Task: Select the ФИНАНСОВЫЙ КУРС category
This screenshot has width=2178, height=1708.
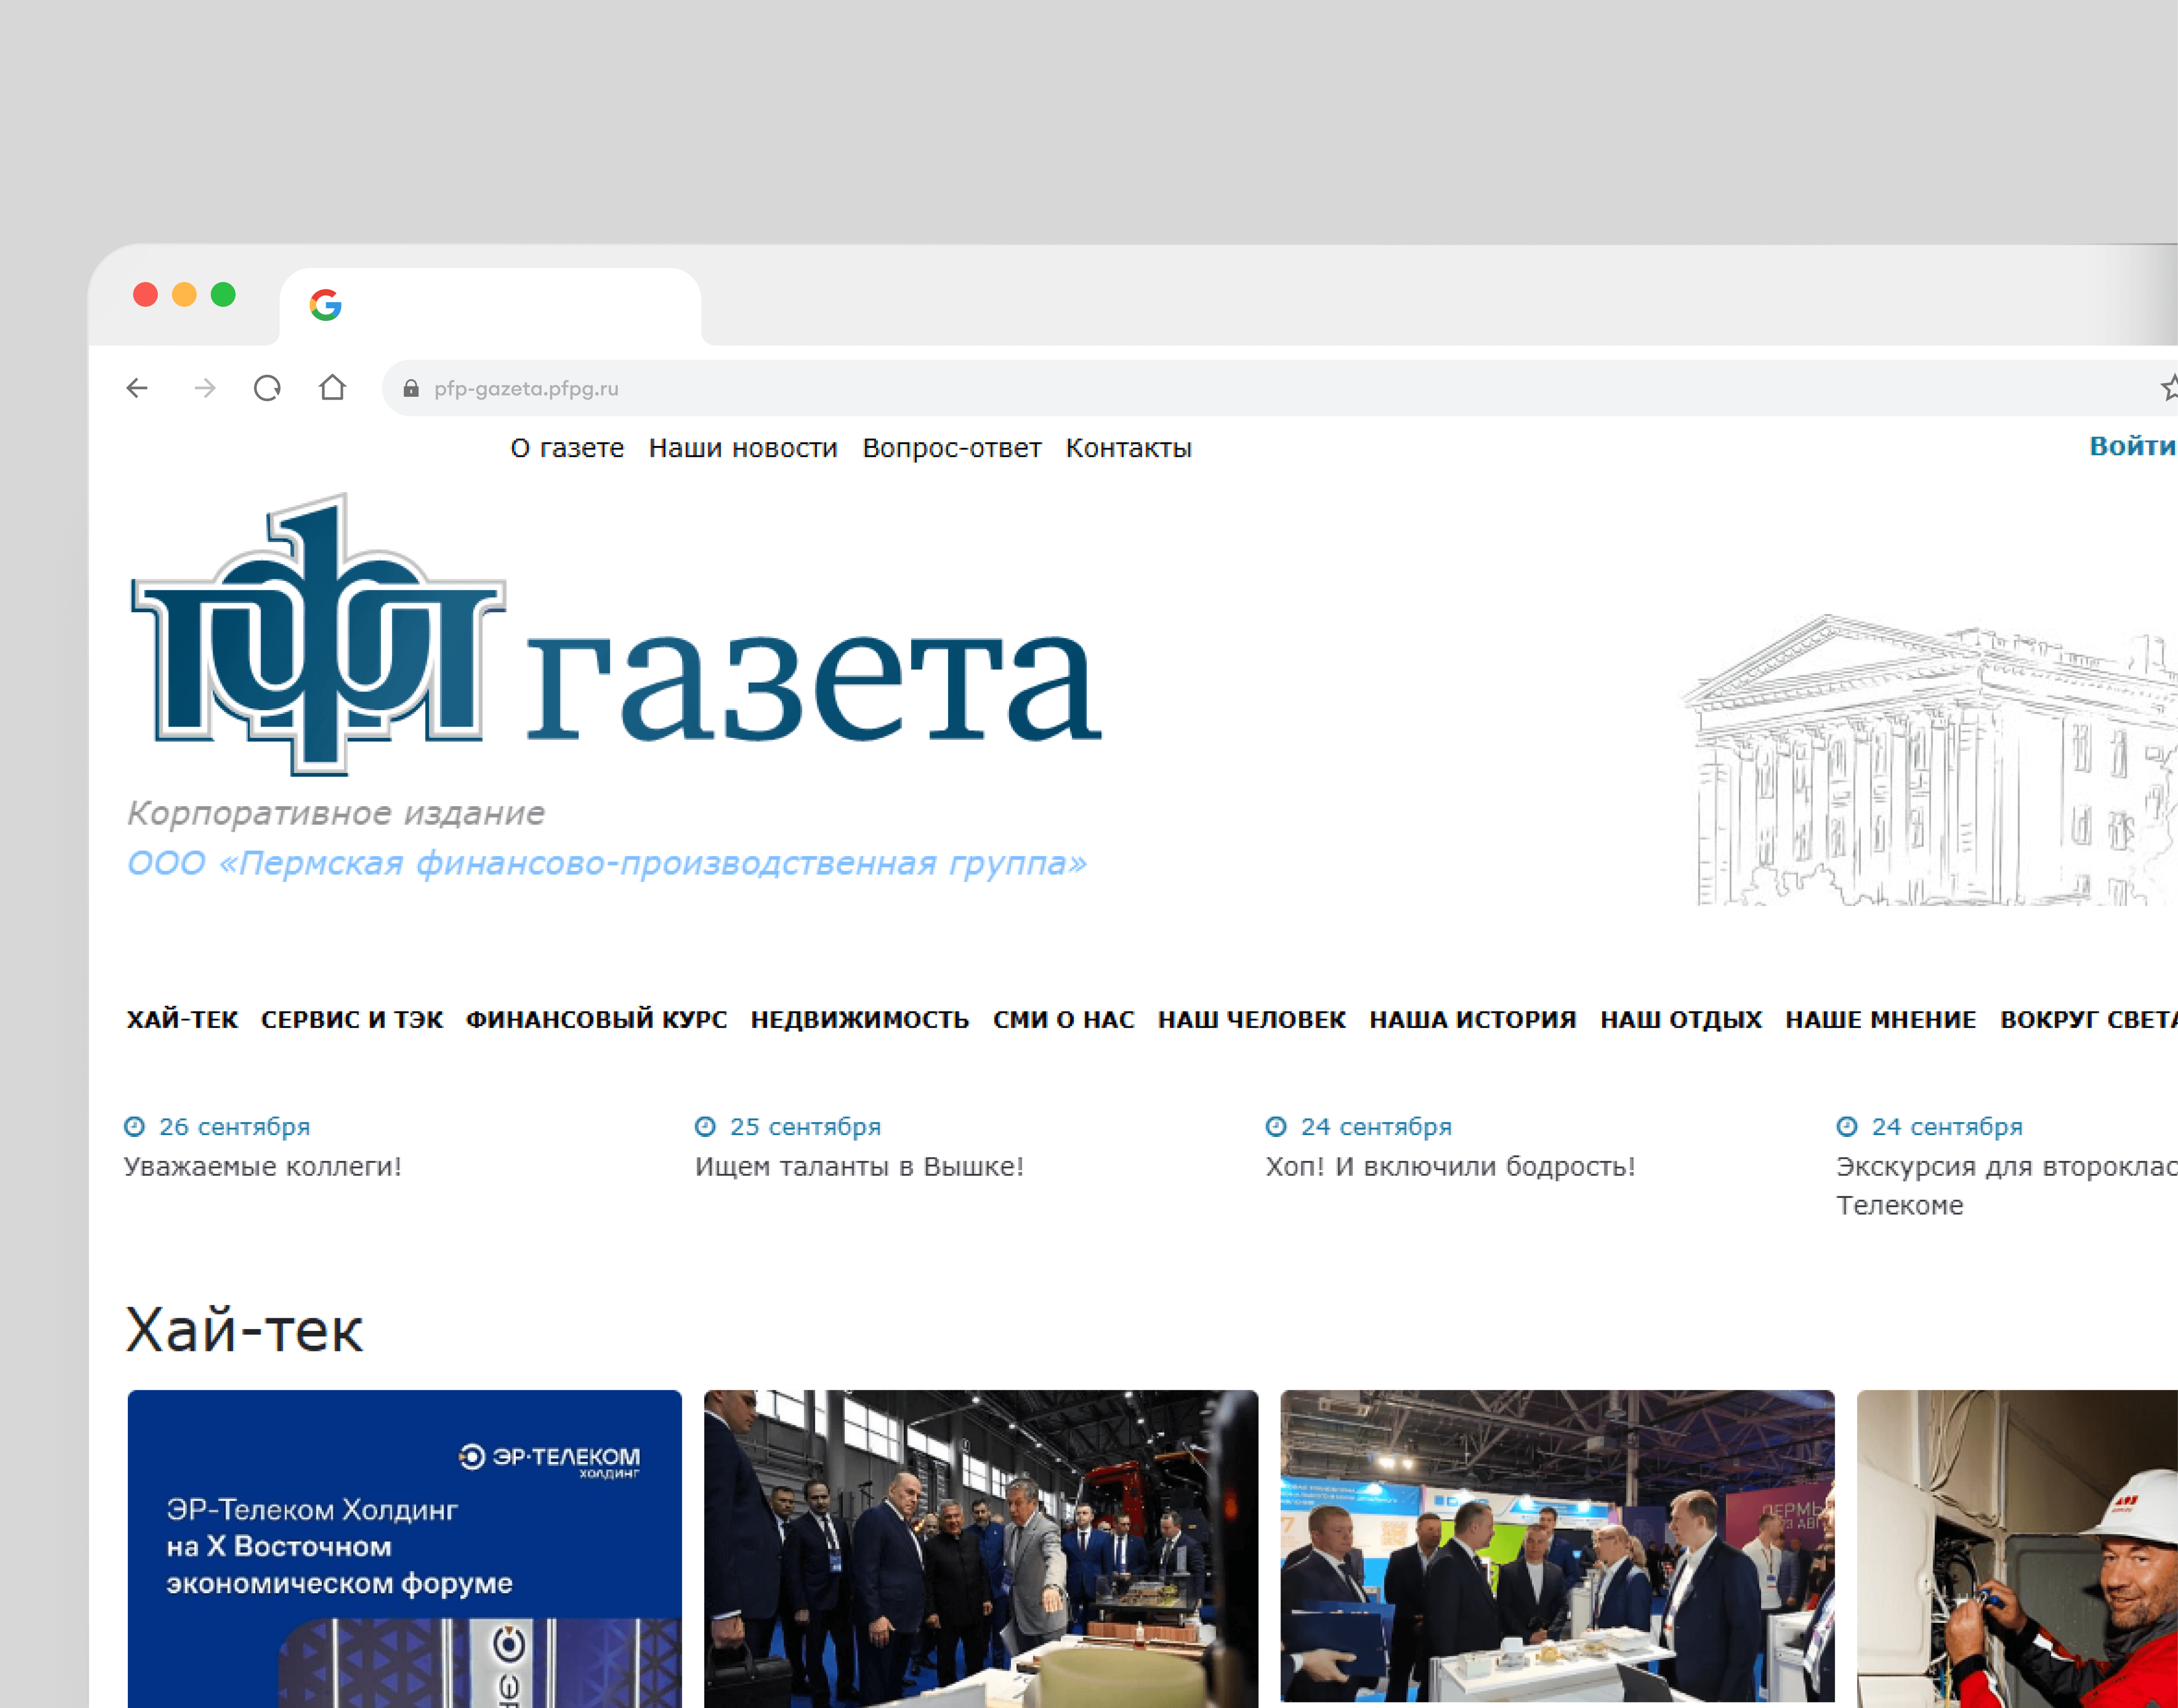Action: [x=596, y=1019]
